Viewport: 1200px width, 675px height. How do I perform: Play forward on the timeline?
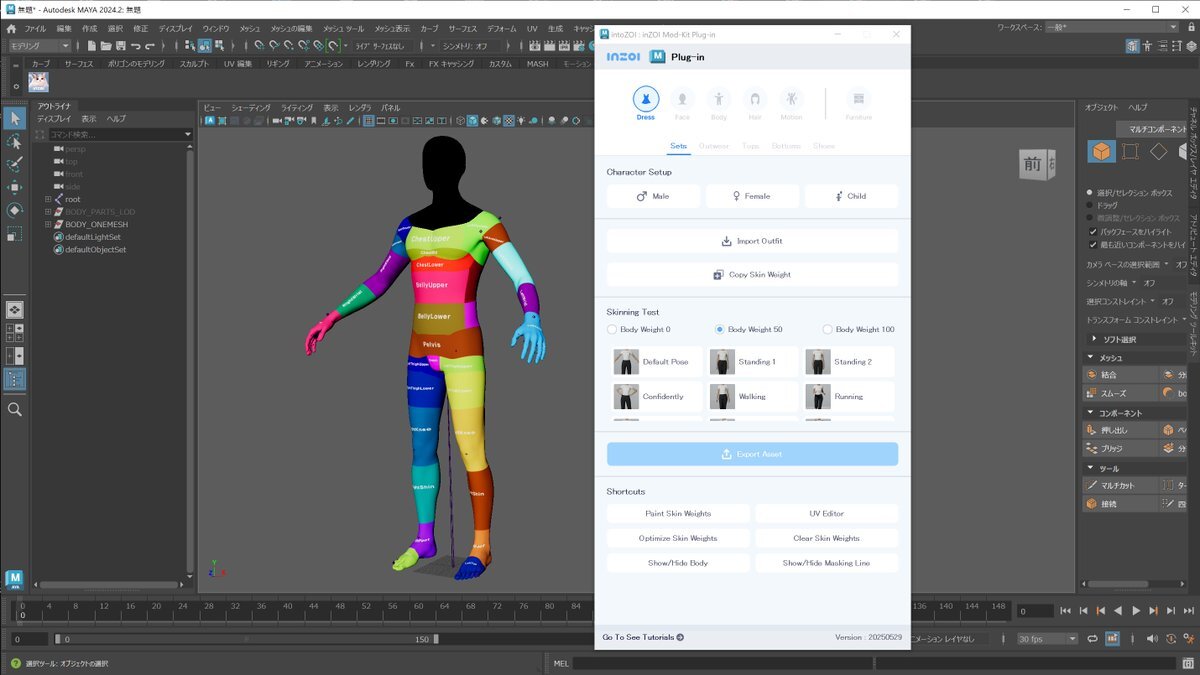(1136, 611)
